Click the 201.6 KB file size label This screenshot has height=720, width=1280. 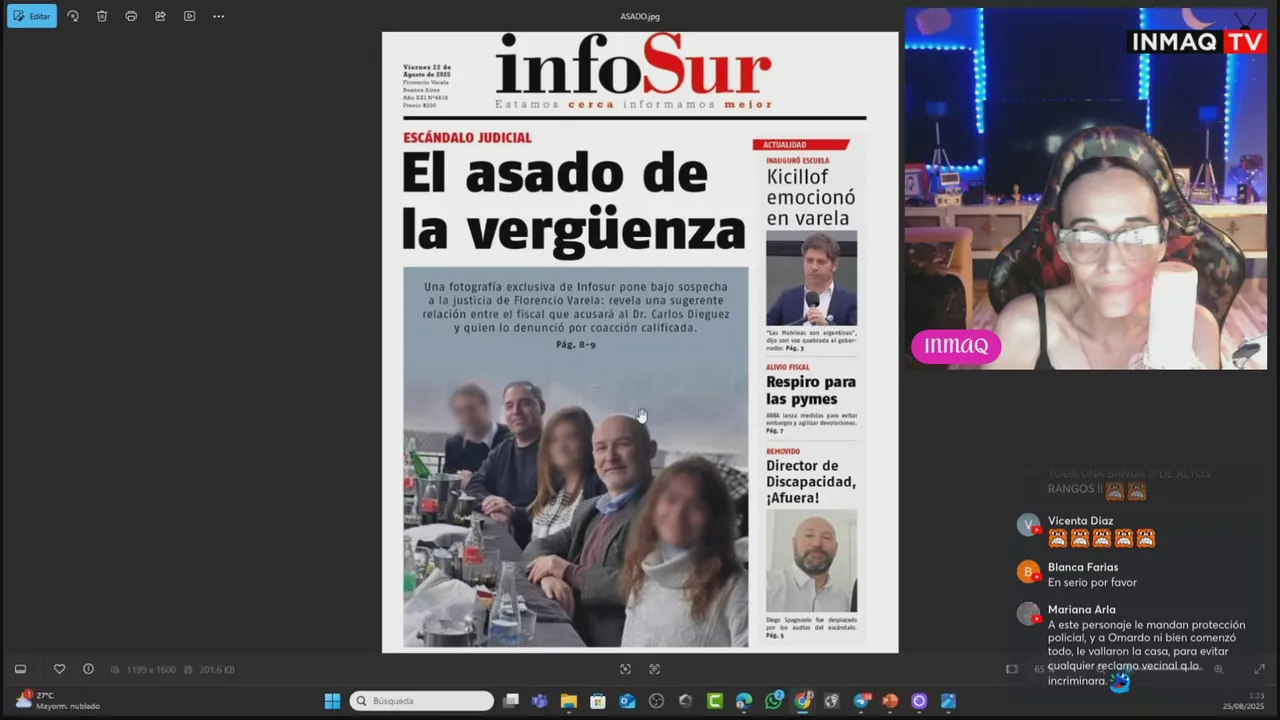point(216,670)
